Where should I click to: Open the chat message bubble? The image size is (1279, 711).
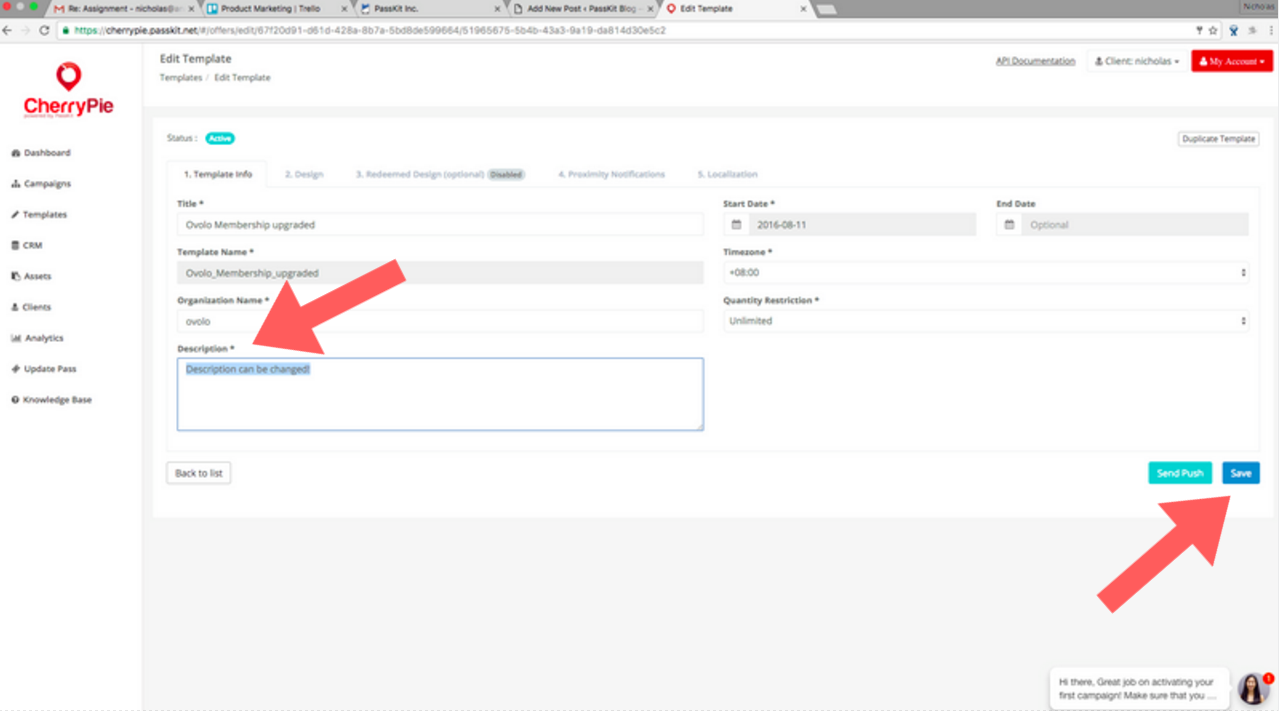(1139, 688)
